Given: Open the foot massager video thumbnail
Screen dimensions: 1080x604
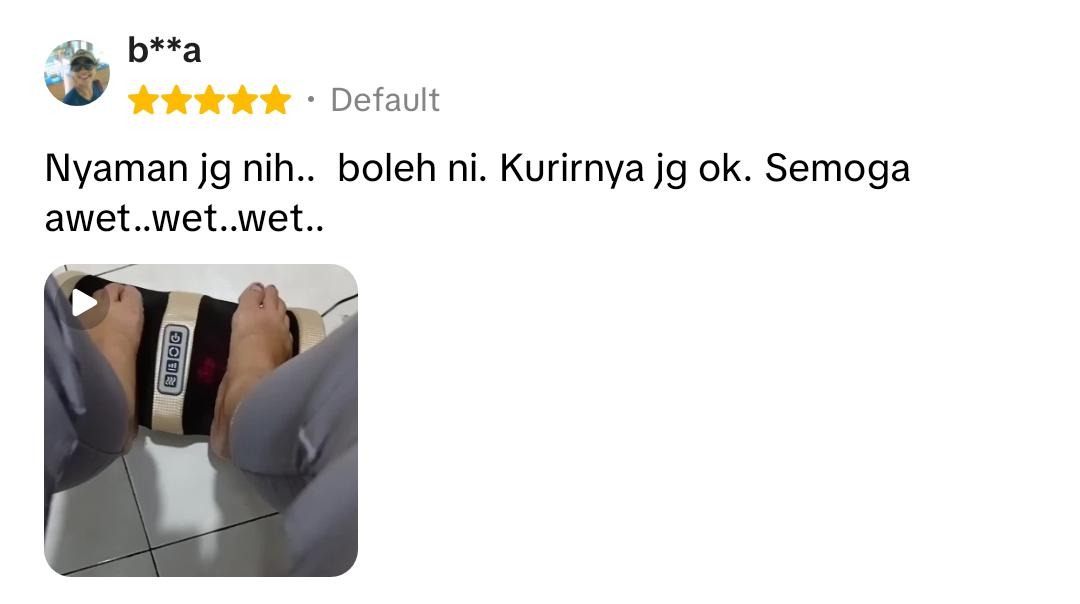Looking at the screenshot, I should tap(201, 420).
